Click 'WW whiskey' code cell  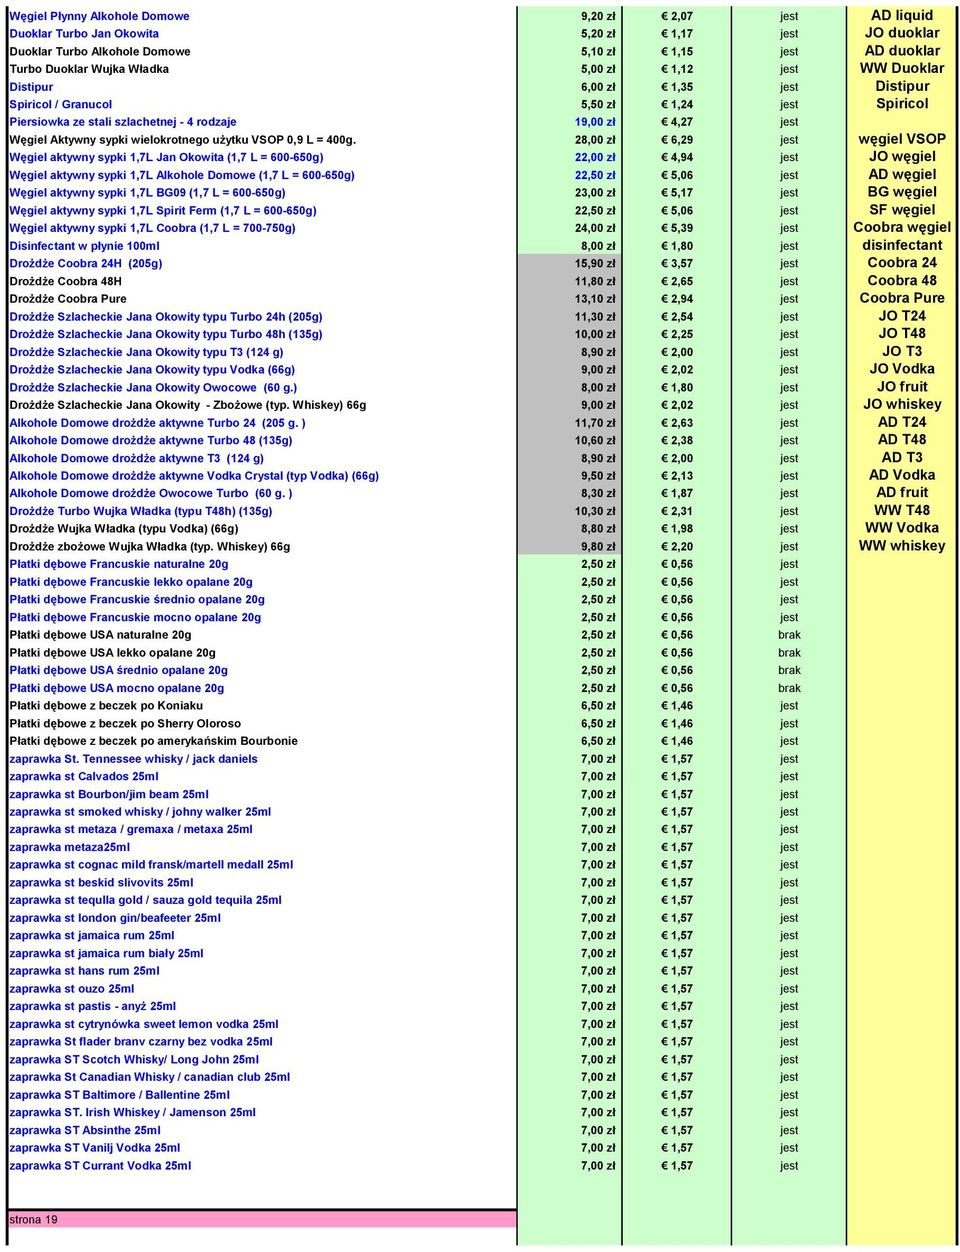(x=902, y=546)
